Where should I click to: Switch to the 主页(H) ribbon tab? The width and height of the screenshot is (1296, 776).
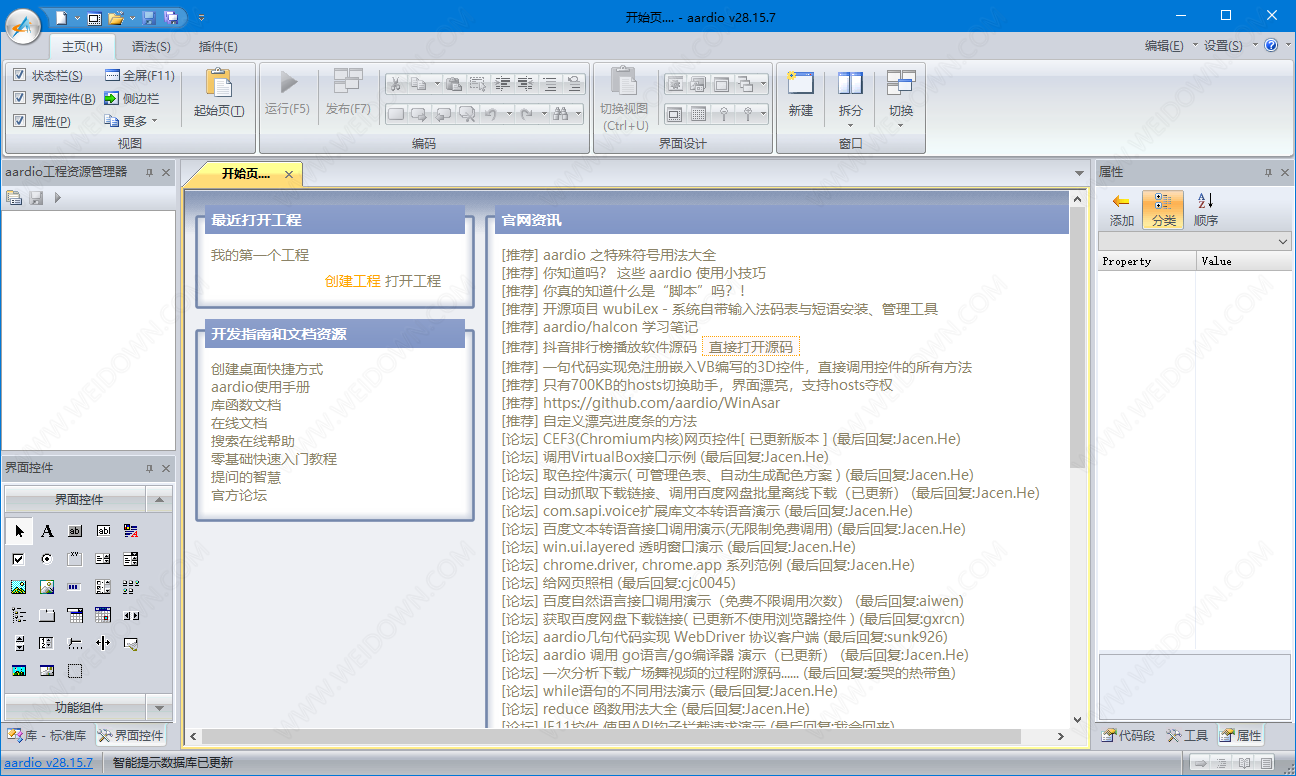coord(82,46)
